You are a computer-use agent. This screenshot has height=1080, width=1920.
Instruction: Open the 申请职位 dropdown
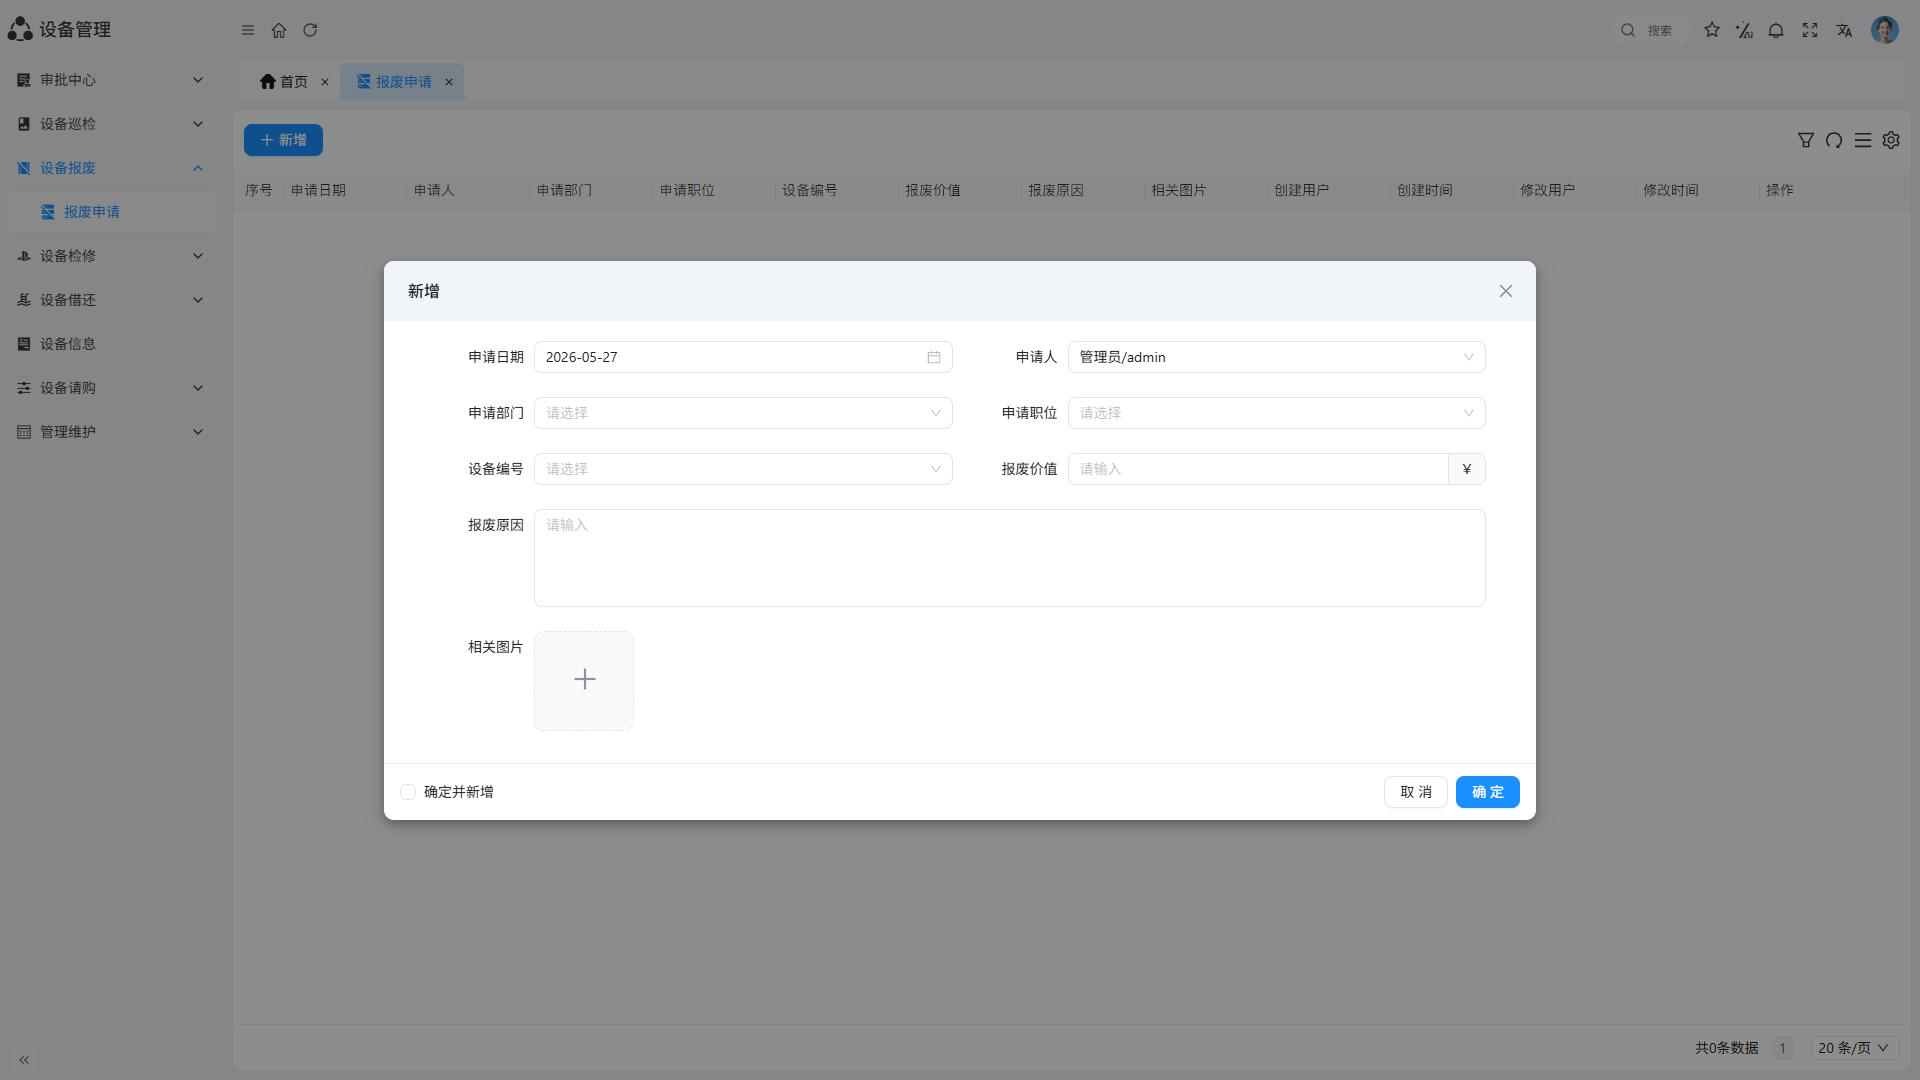point(1277,413)
